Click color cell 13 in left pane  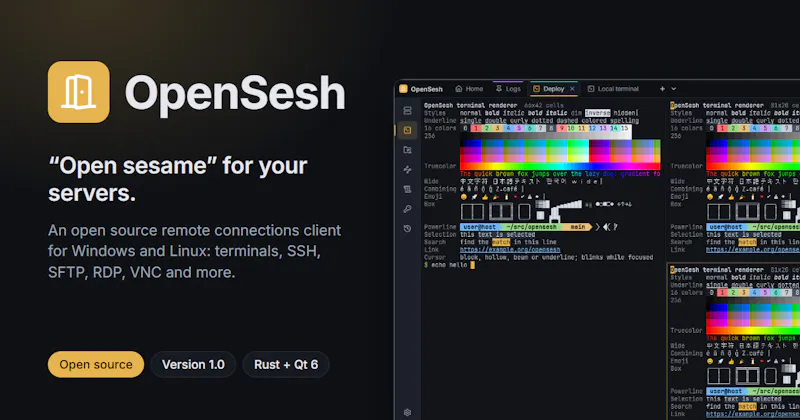coord(603,128)
